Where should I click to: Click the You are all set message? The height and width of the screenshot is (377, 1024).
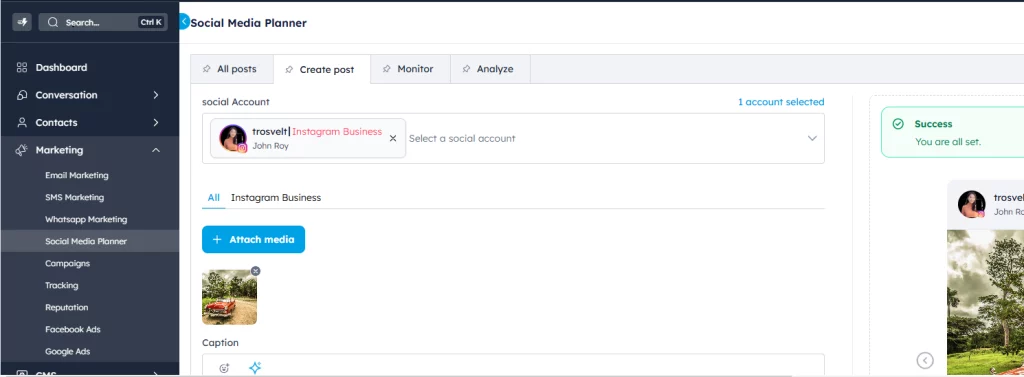[948, 142]
